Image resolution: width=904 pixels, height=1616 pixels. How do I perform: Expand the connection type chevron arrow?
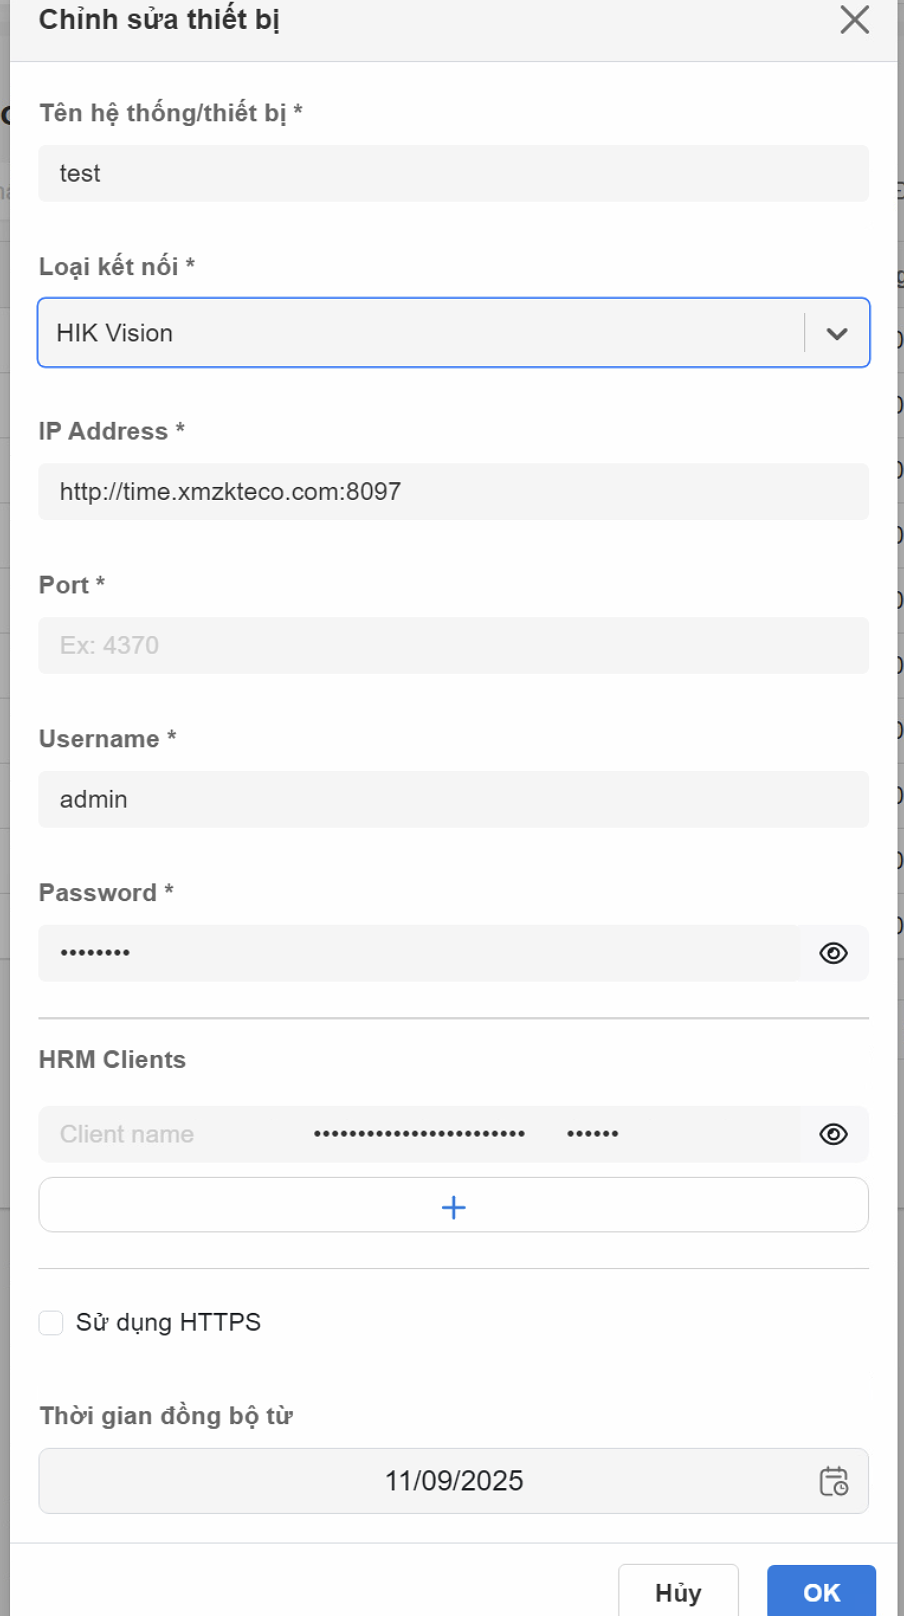[x=837, y=333]
